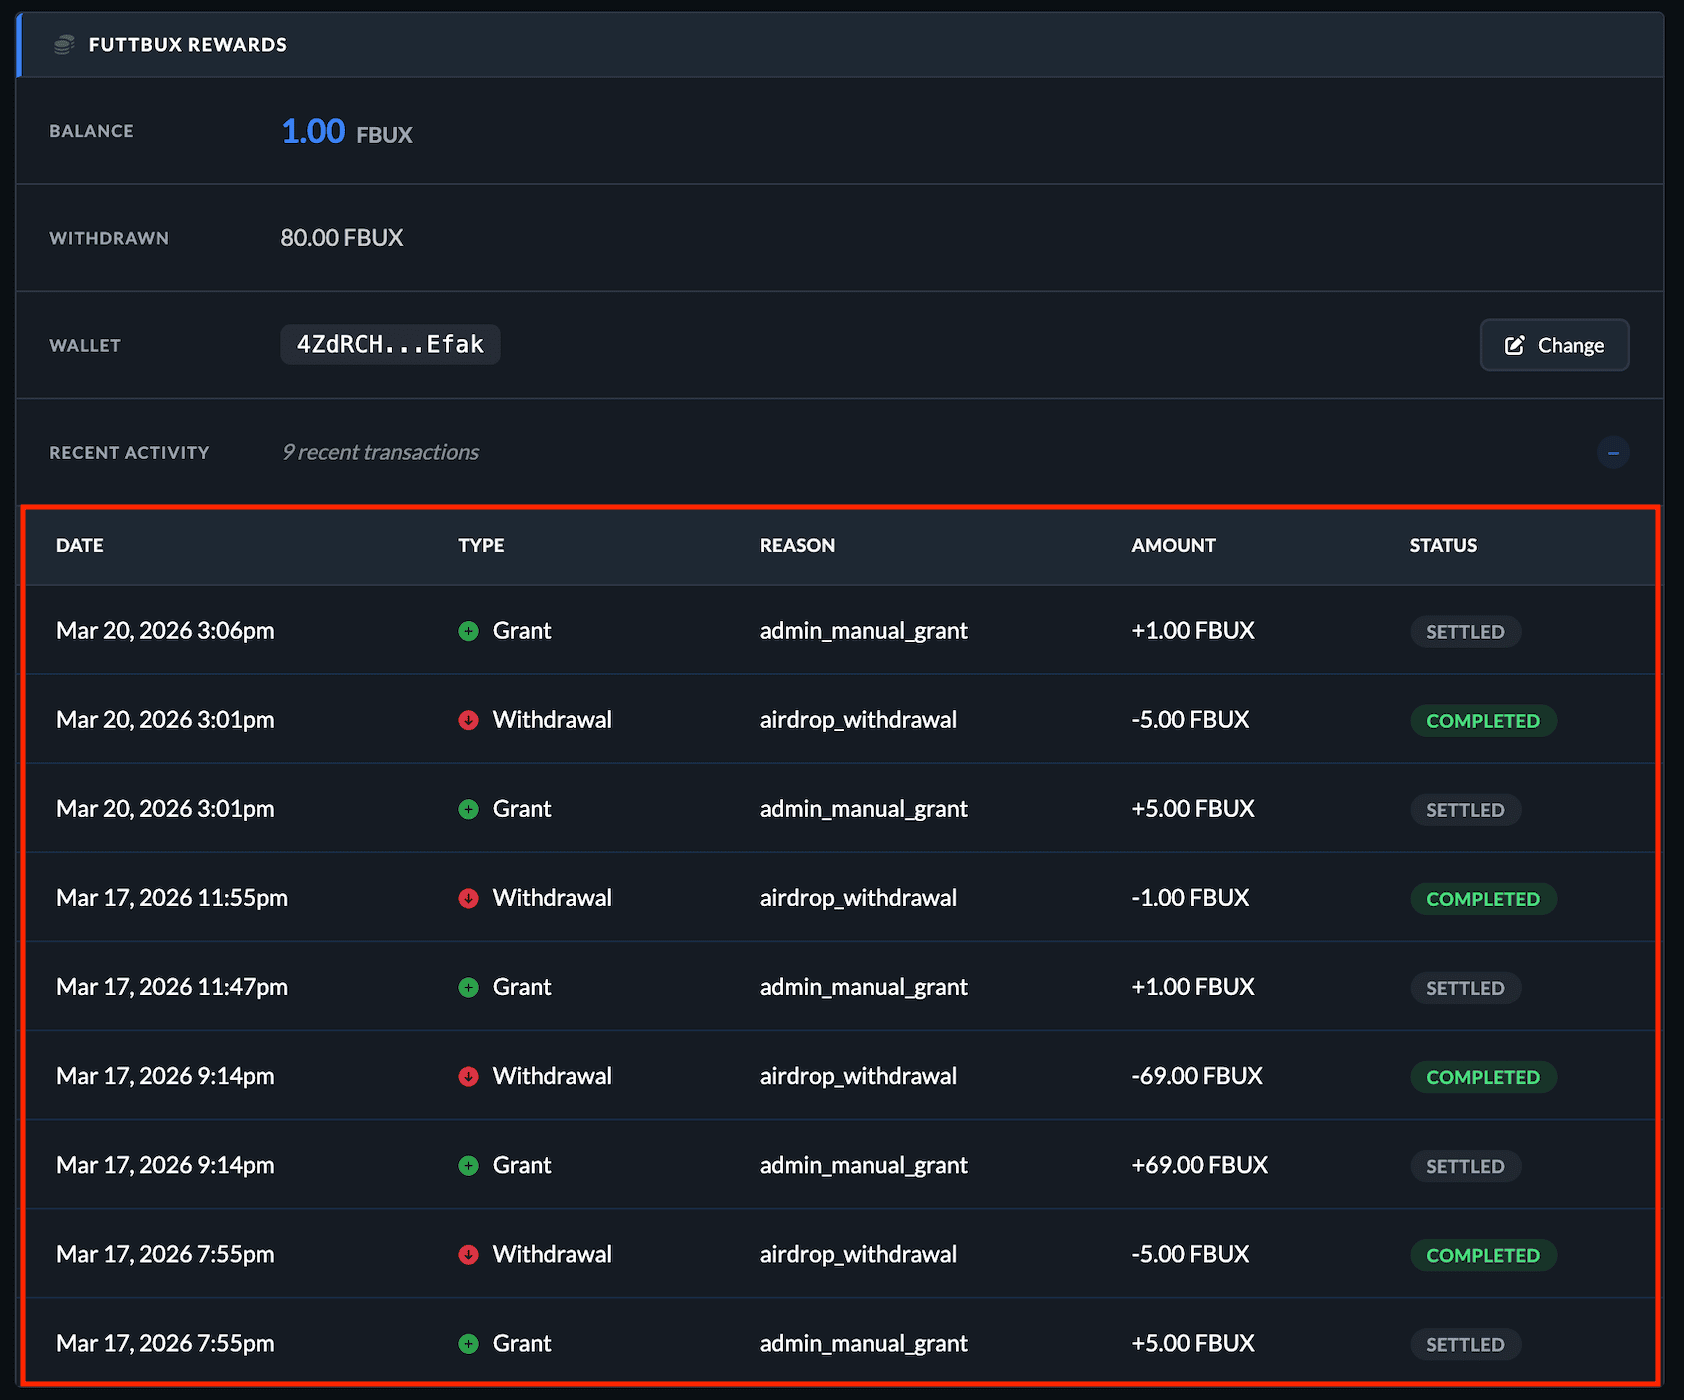The height and width of the screenshot is (1400, 1684).
Task: Click the date Mar 17, 2026 11:55pm
Action: pos(172,898)
